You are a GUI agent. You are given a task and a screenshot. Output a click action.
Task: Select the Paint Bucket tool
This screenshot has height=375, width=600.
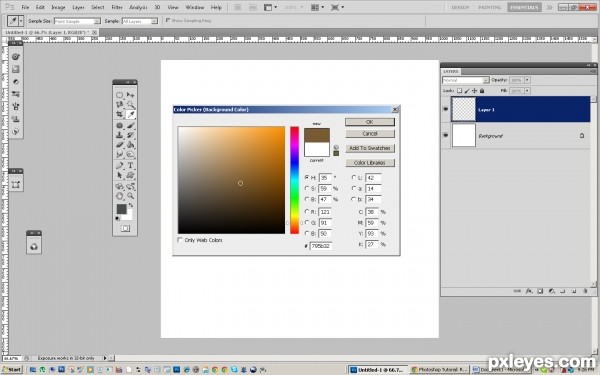point(130,145)
